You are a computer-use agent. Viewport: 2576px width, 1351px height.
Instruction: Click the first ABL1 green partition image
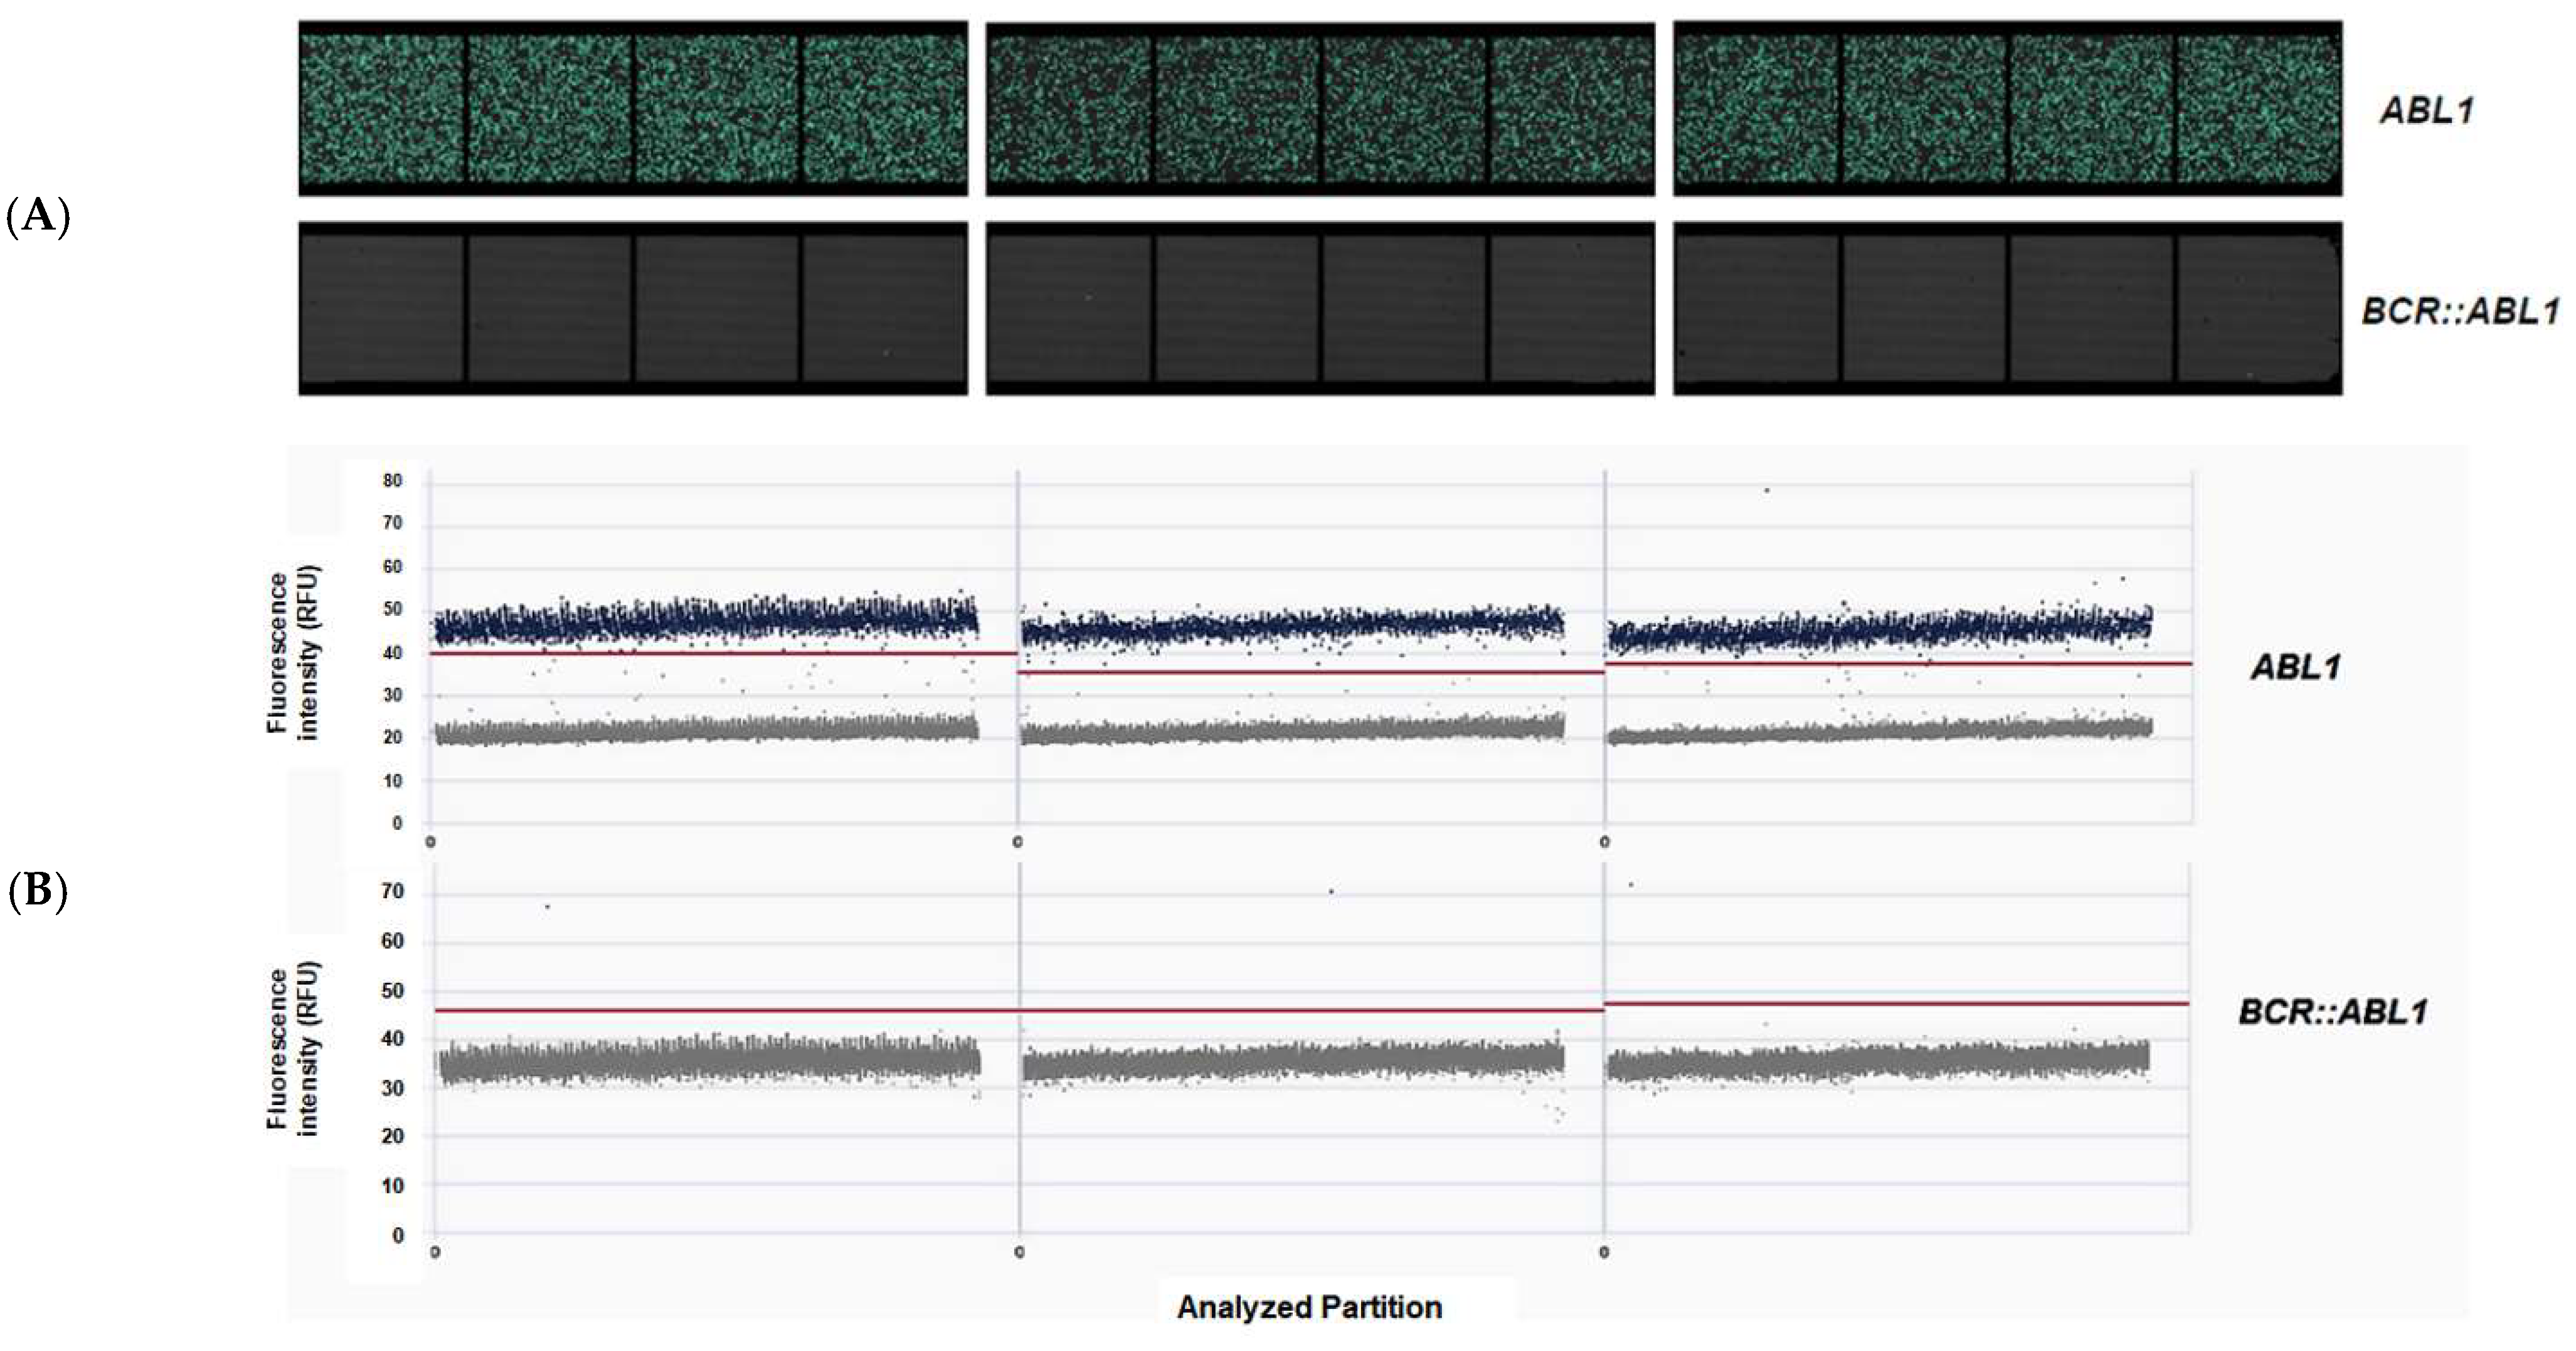tap(632, 108)
